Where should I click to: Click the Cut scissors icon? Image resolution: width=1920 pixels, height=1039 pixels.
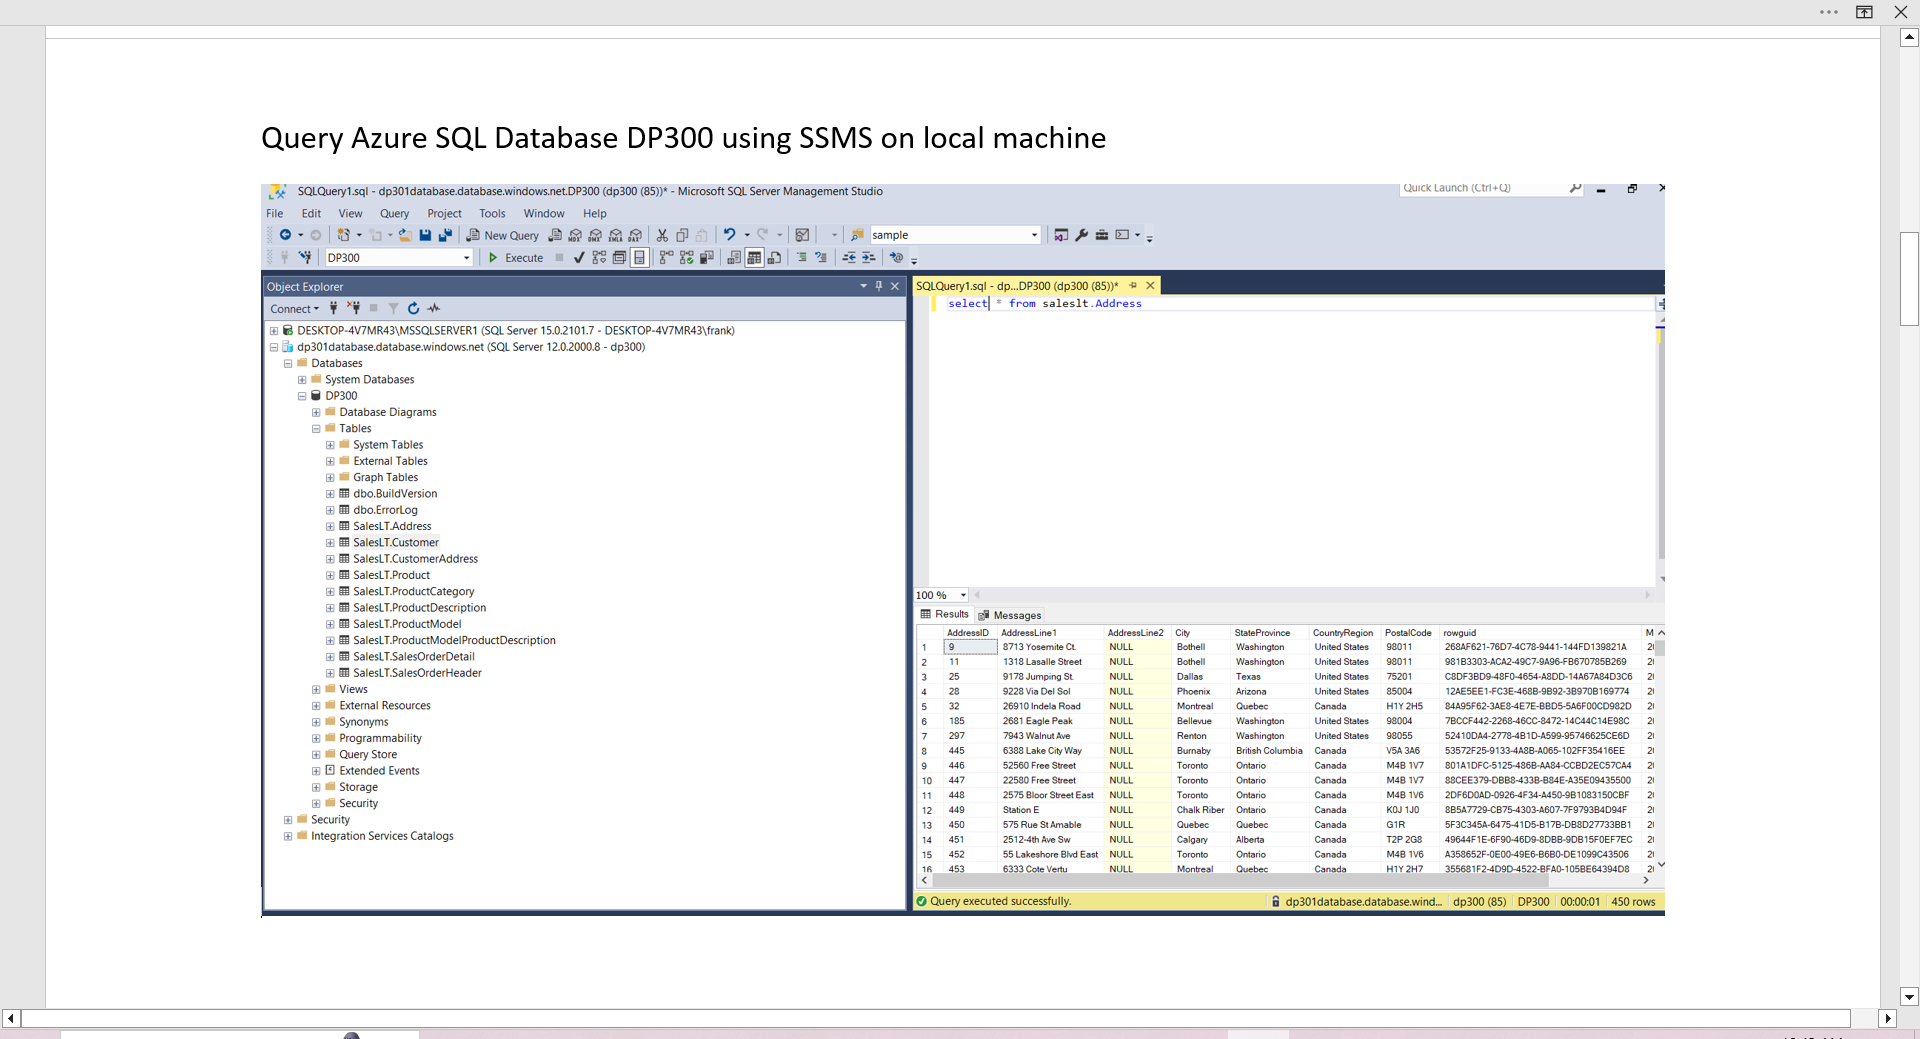point(662,235)
